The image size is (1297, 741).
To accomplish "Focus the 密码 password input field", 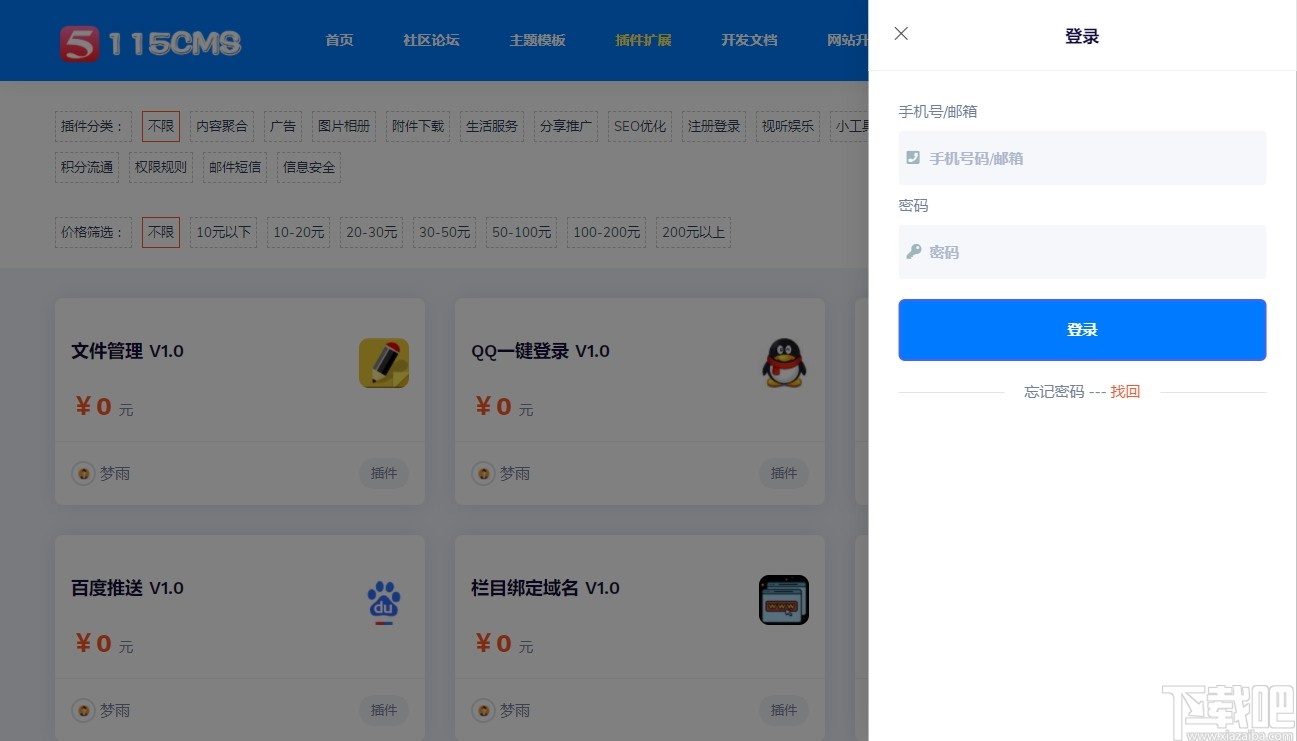I will (1082, 252).
